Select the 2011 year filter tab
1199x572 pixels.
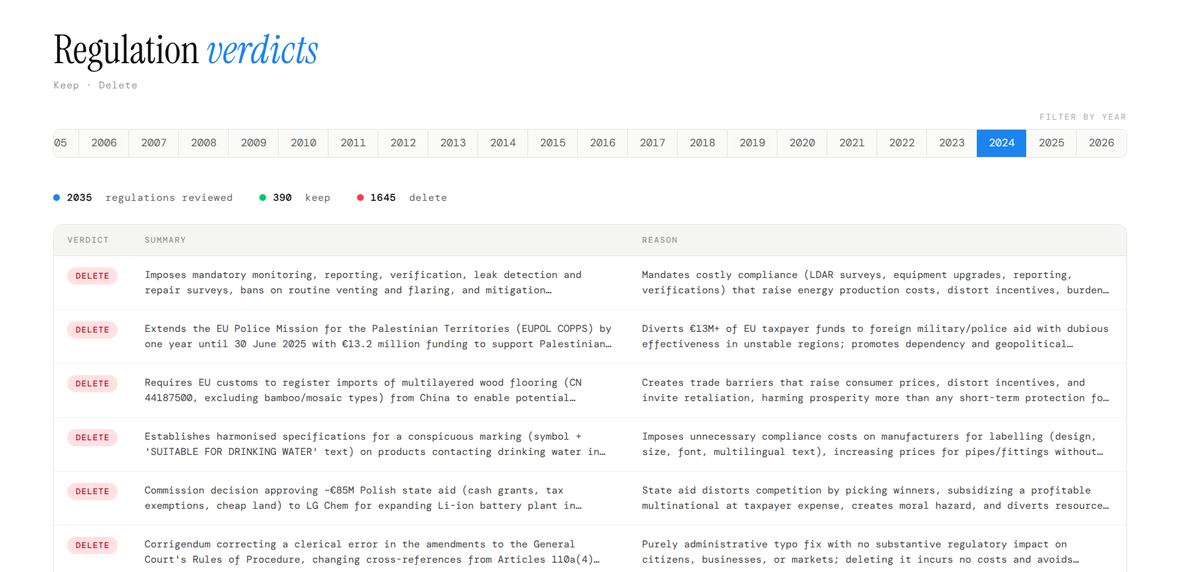[x=353, y=143]
